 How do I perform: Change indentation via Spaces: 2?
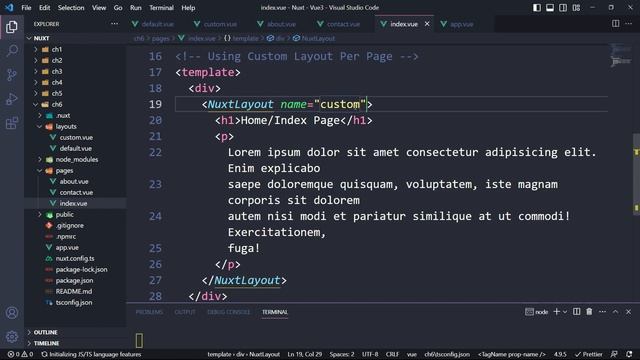[342, 354]
